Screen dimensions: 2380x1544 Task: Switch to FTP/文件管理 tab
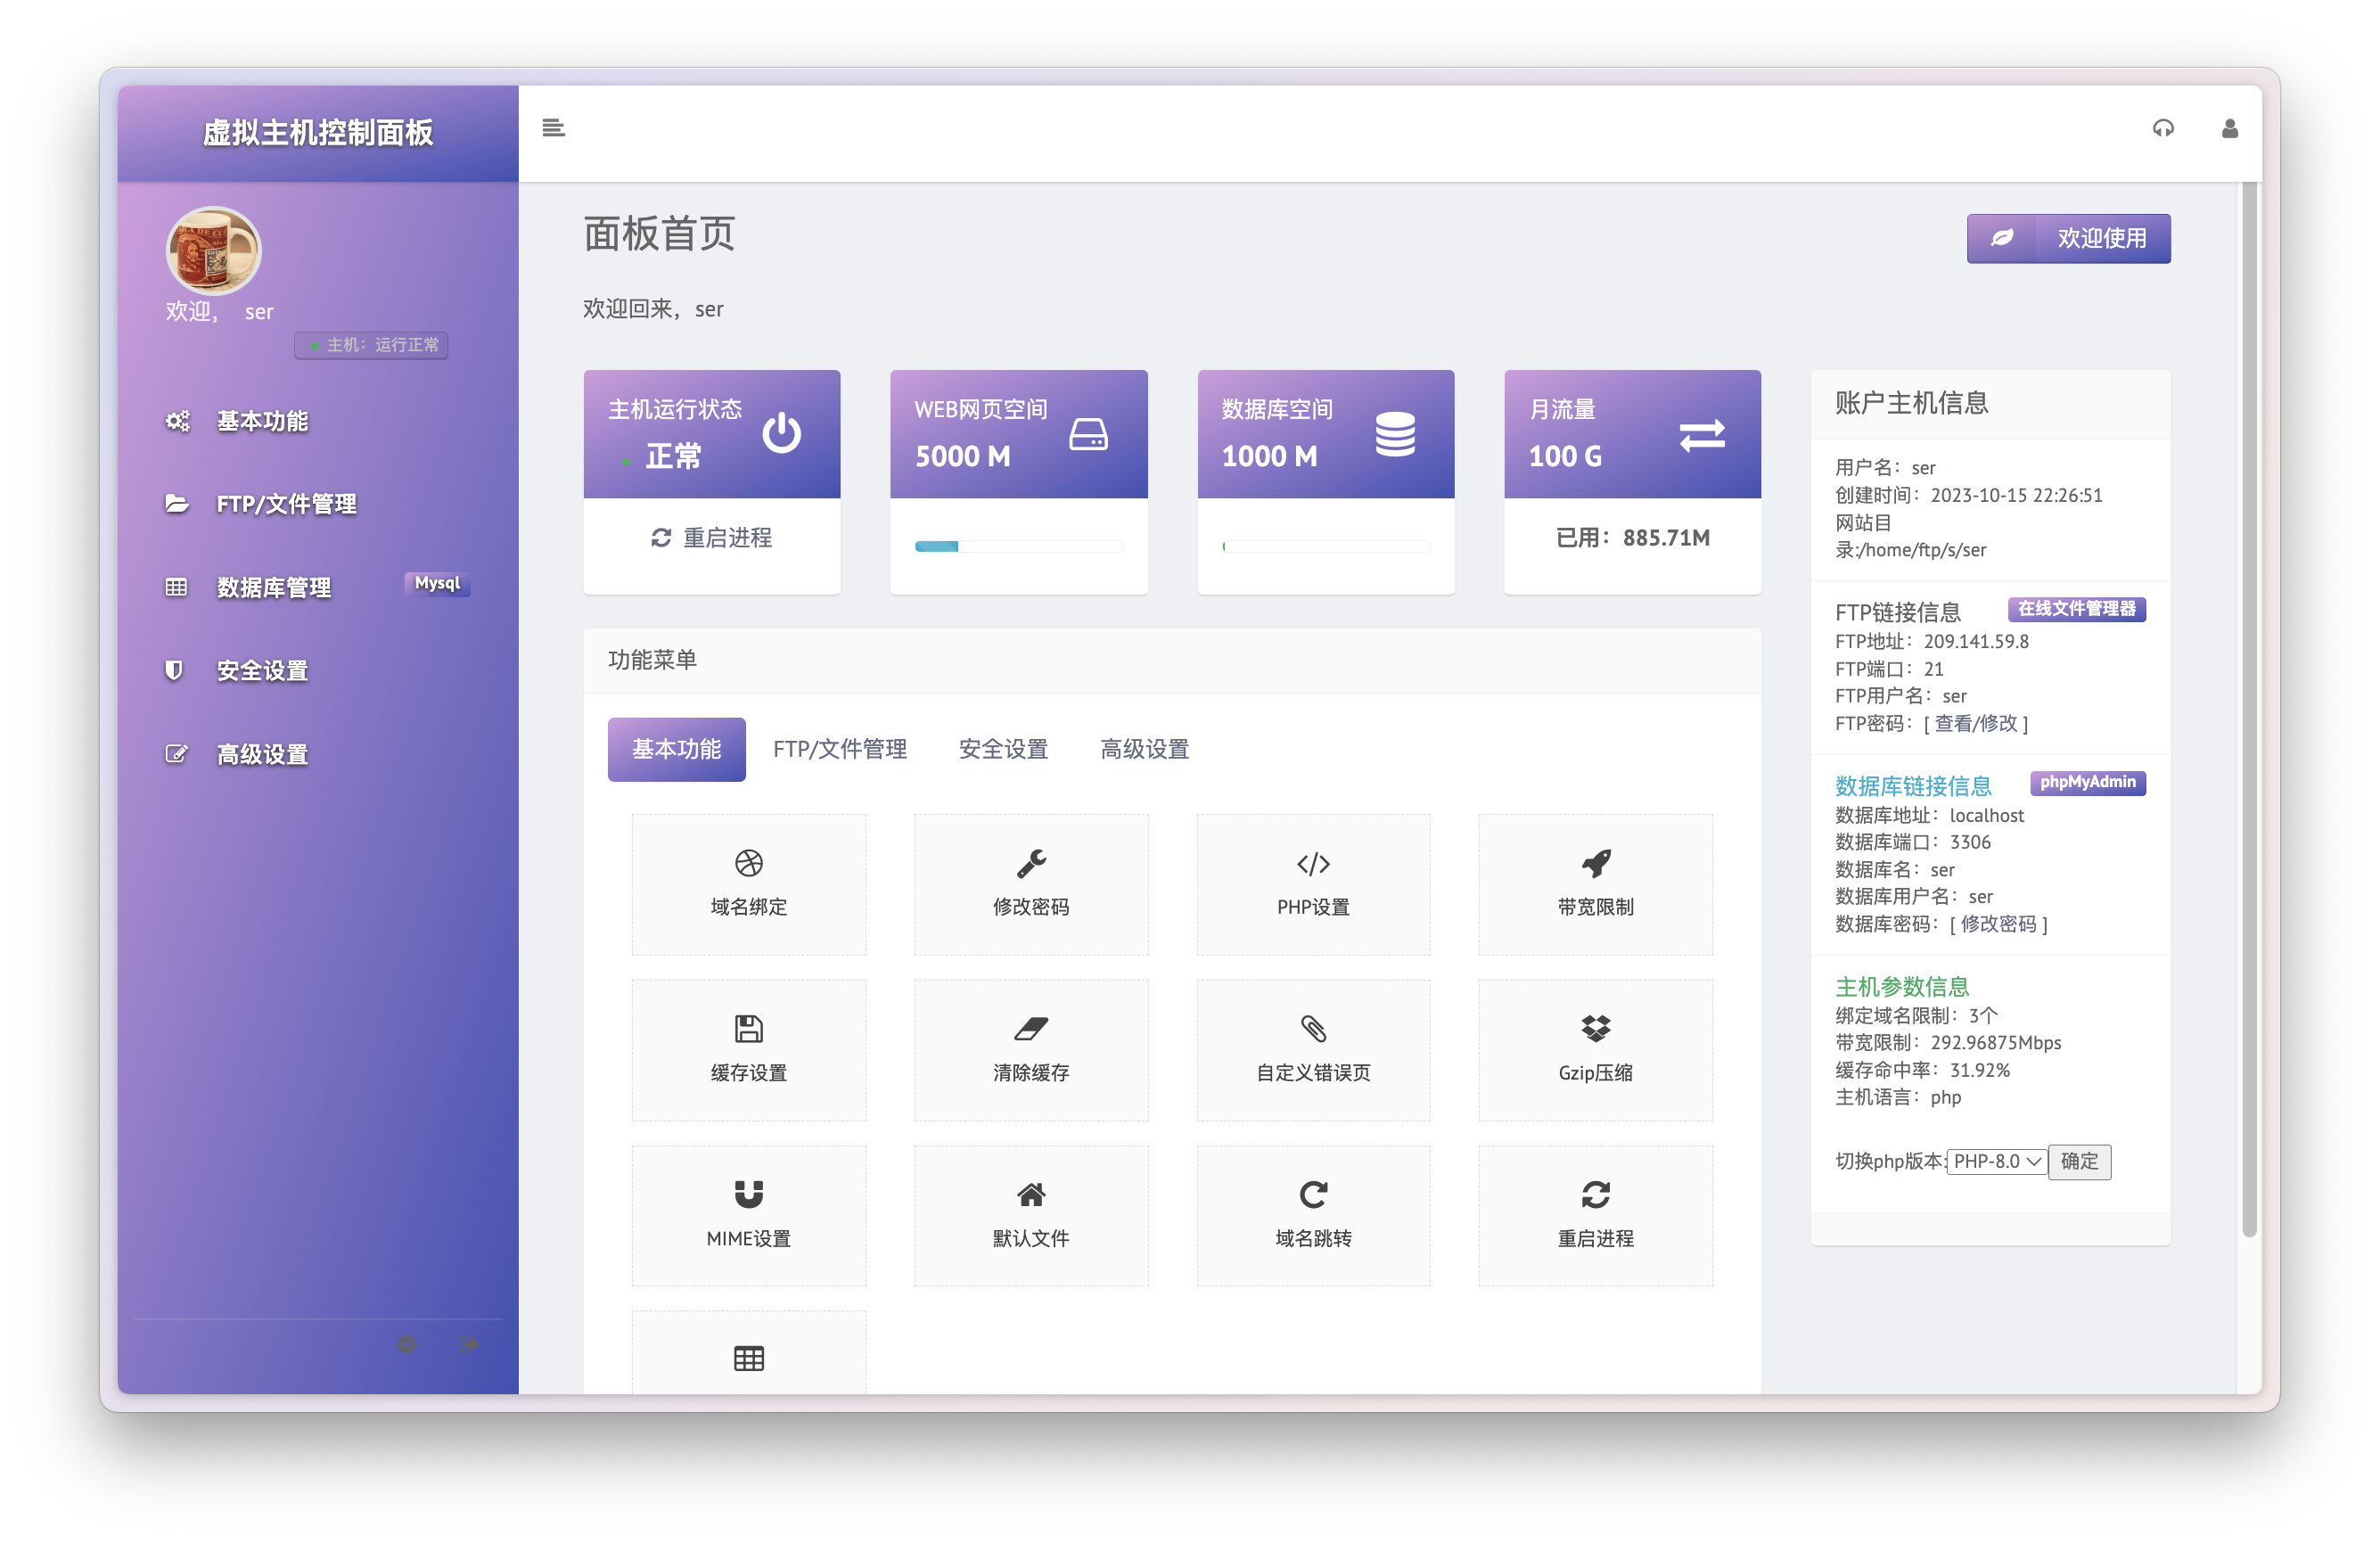pos(839,749)
